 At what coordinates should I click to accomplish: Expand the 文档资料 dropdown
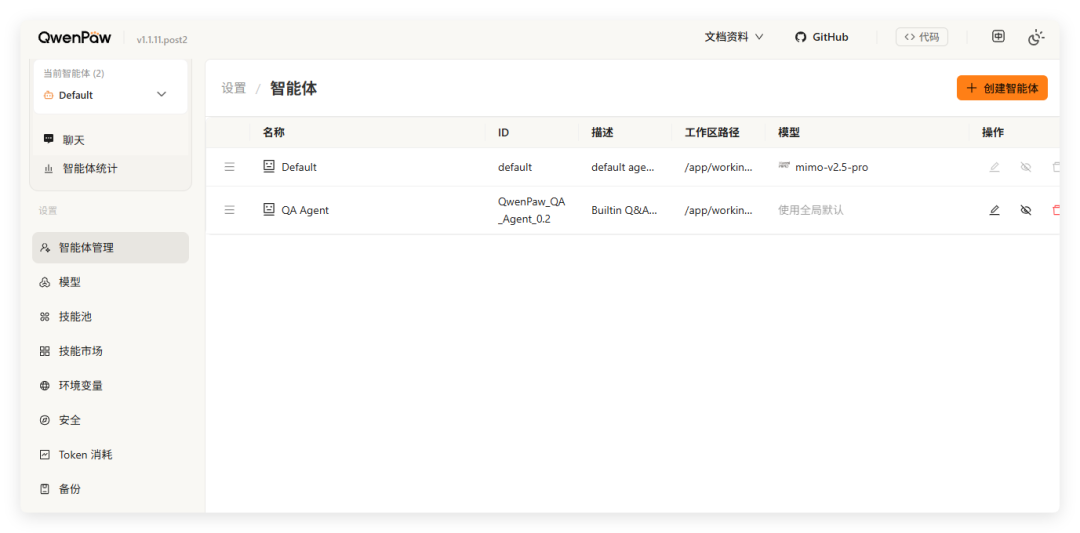[734, 37]
